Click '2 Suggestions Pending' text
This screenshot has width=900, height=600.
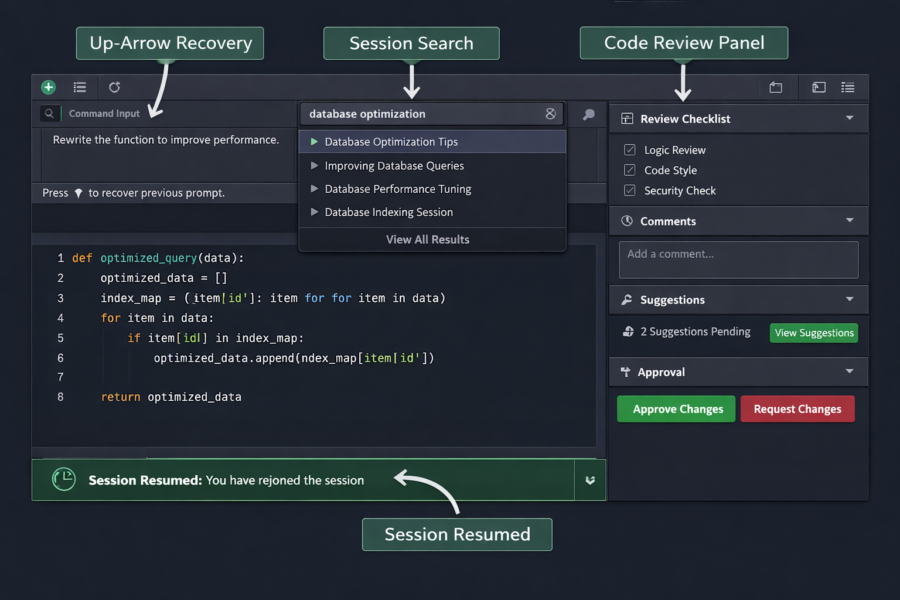pyautogui.click(x=695, y=332)
